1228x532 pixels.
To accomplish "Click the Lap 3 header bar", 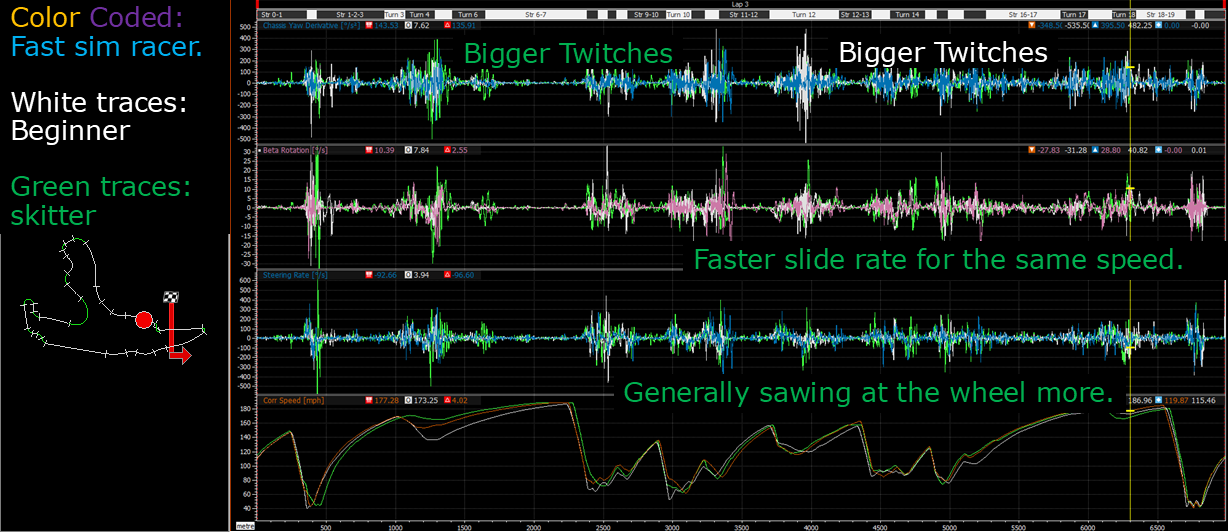I will [x=742, y=4].
